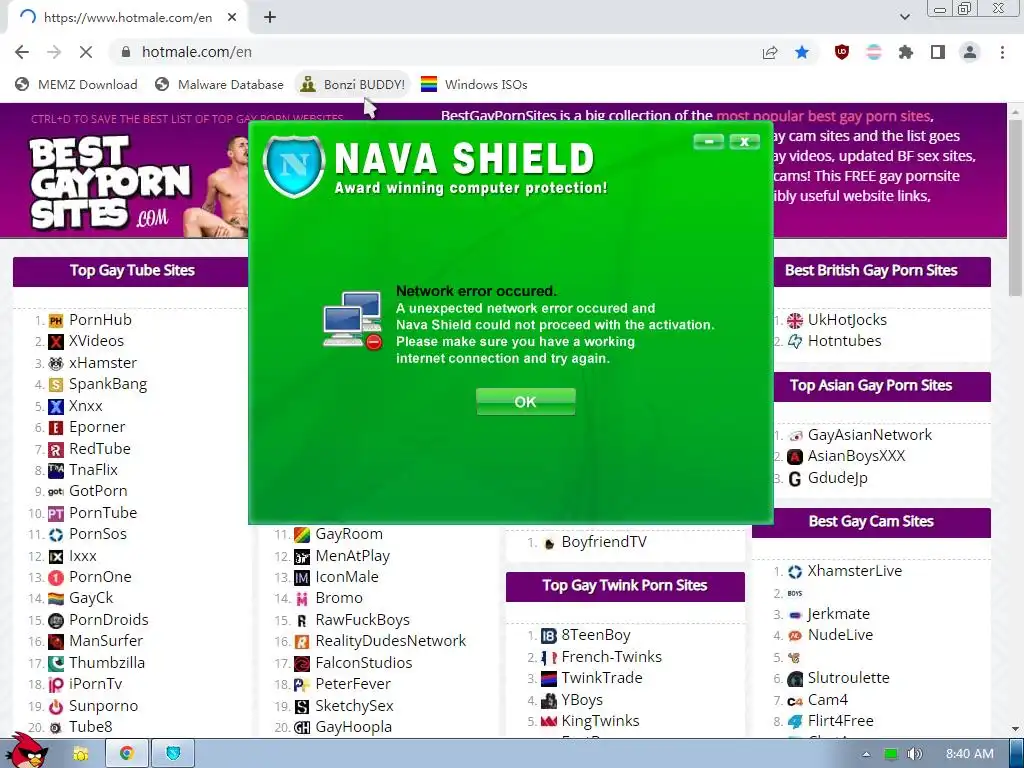
Task: Click the Thumbzilla list entry
Action: click(107, 663)
